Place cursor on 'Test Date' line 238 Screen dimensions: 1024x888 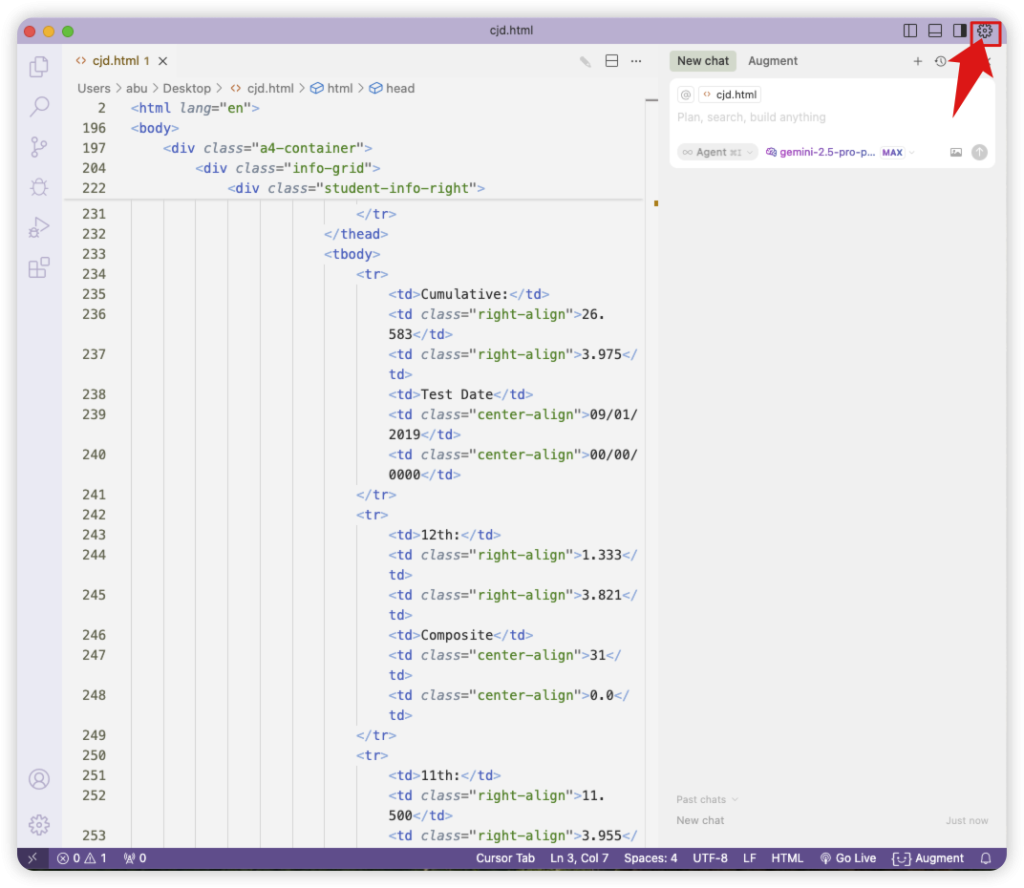[456, 394]
